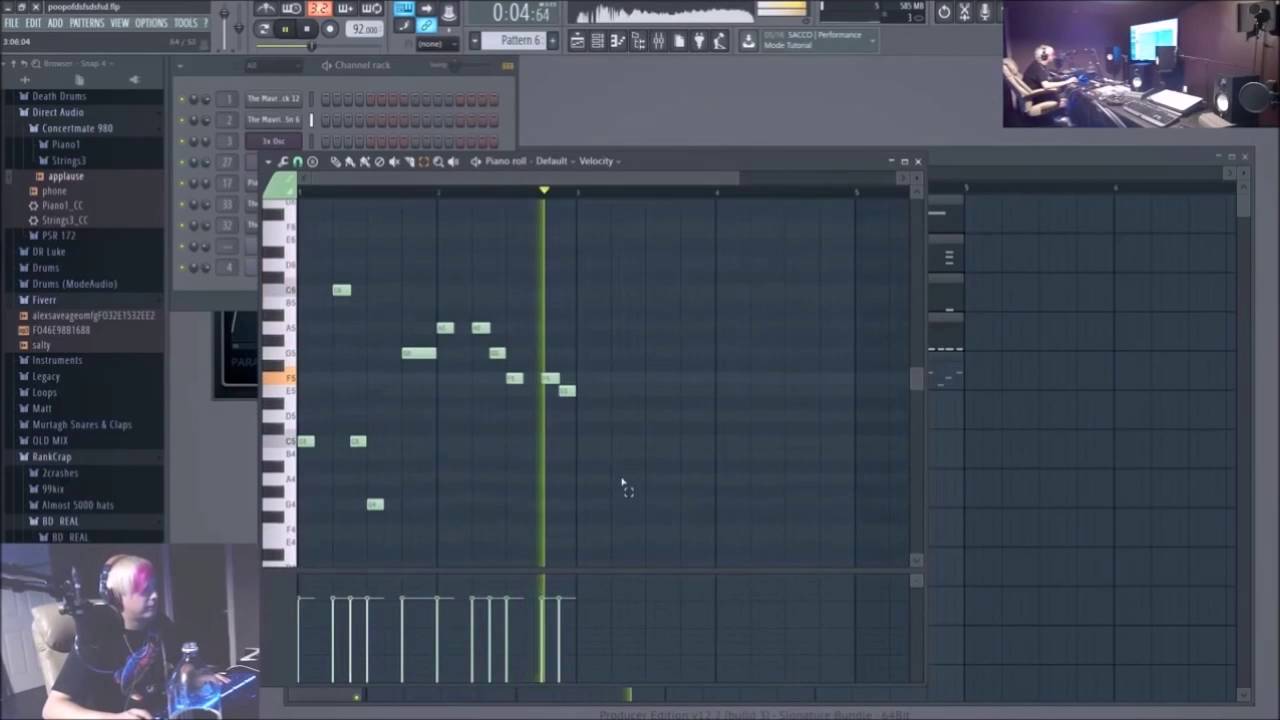The image size is (1280, 720).
Task: Click the download arrow icon beside hint panel
Action: (x=748, y=40)
